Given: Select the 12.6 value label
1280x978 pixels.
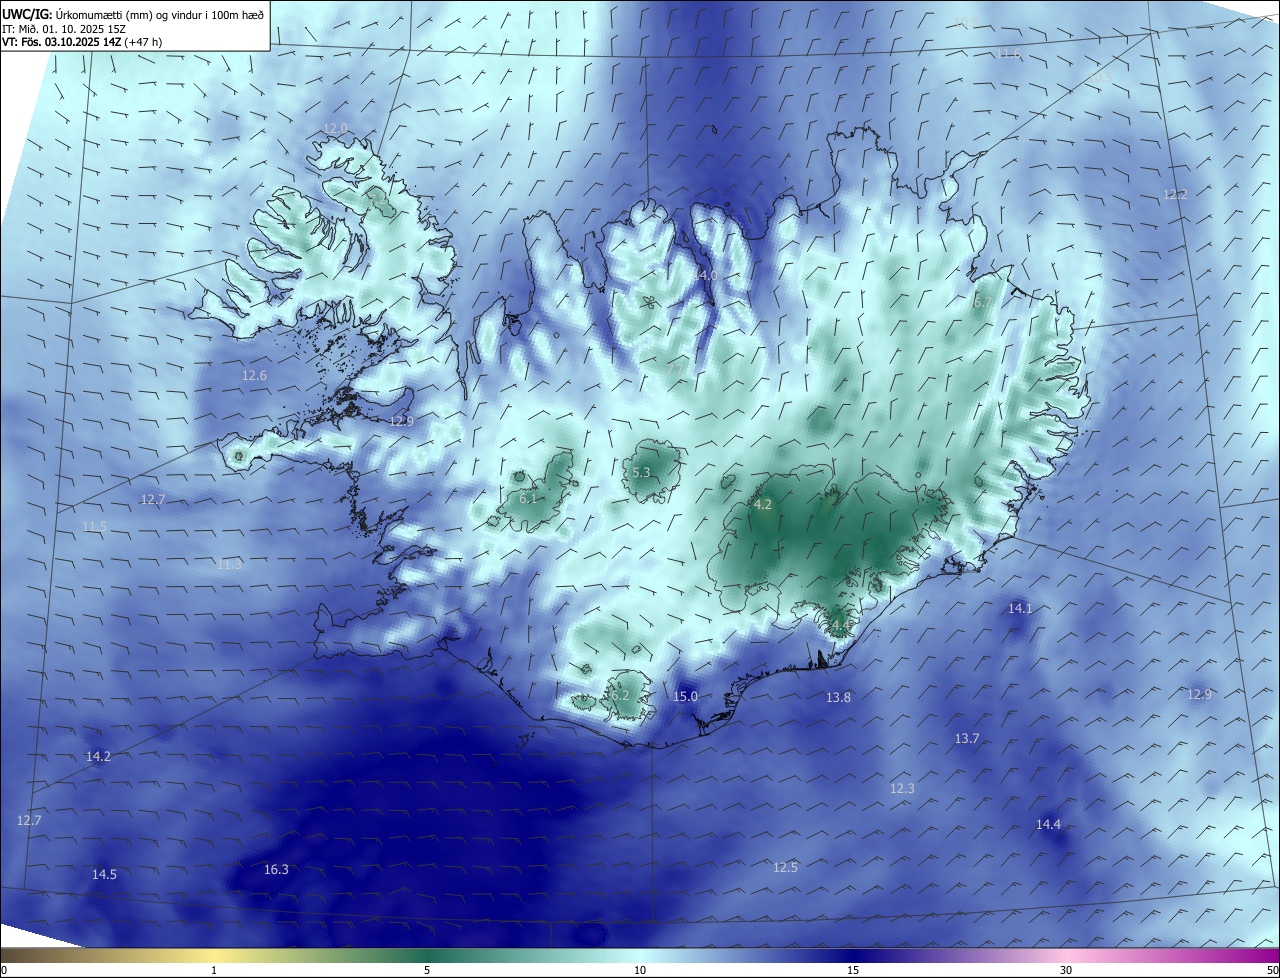Looking at the screenshot, I should point(254,376).
